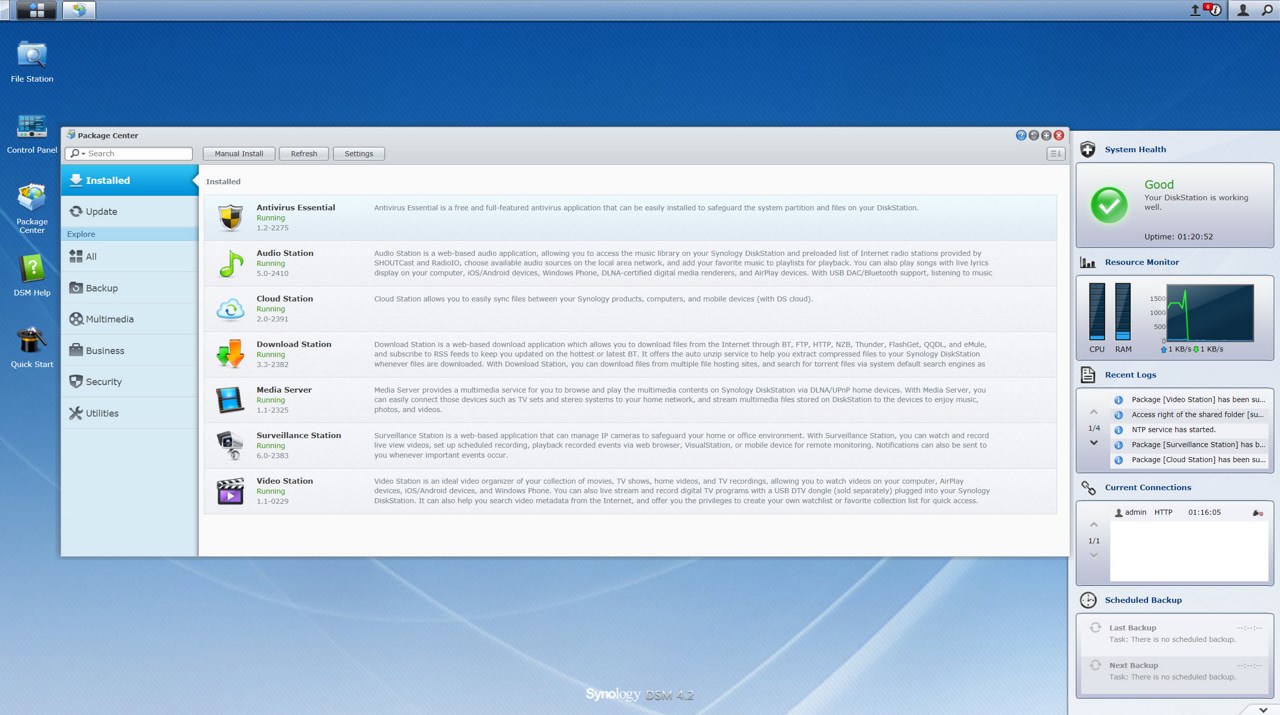Select the 'Access right of the shared folder' log
The image size is (1280, 715).
1189,415
